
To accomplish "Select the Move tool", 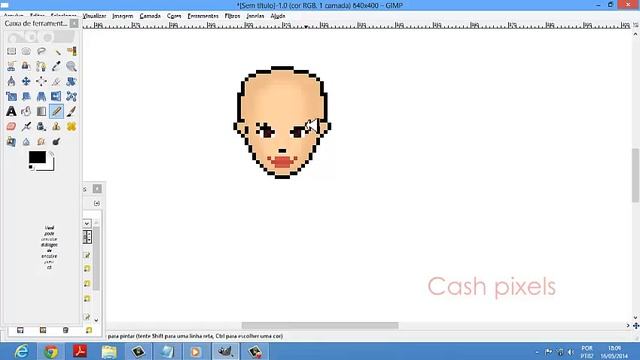I will point(26,81).
